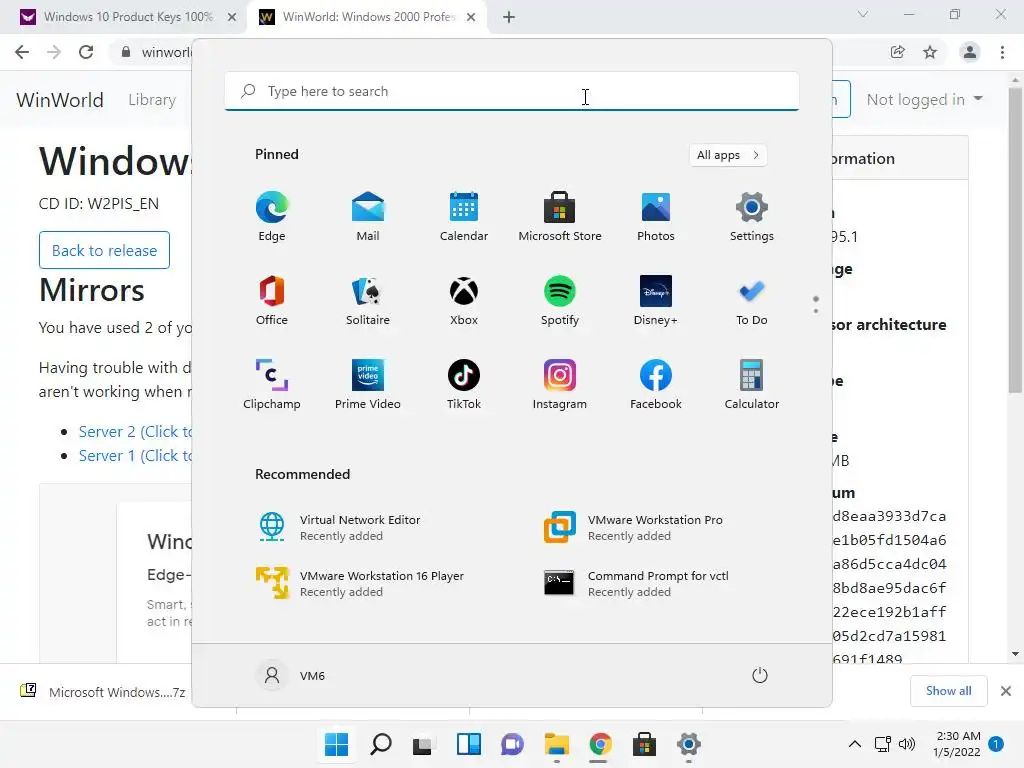Expand the All apps list
The image size is (1024, 768).
[x=728, y=155]
